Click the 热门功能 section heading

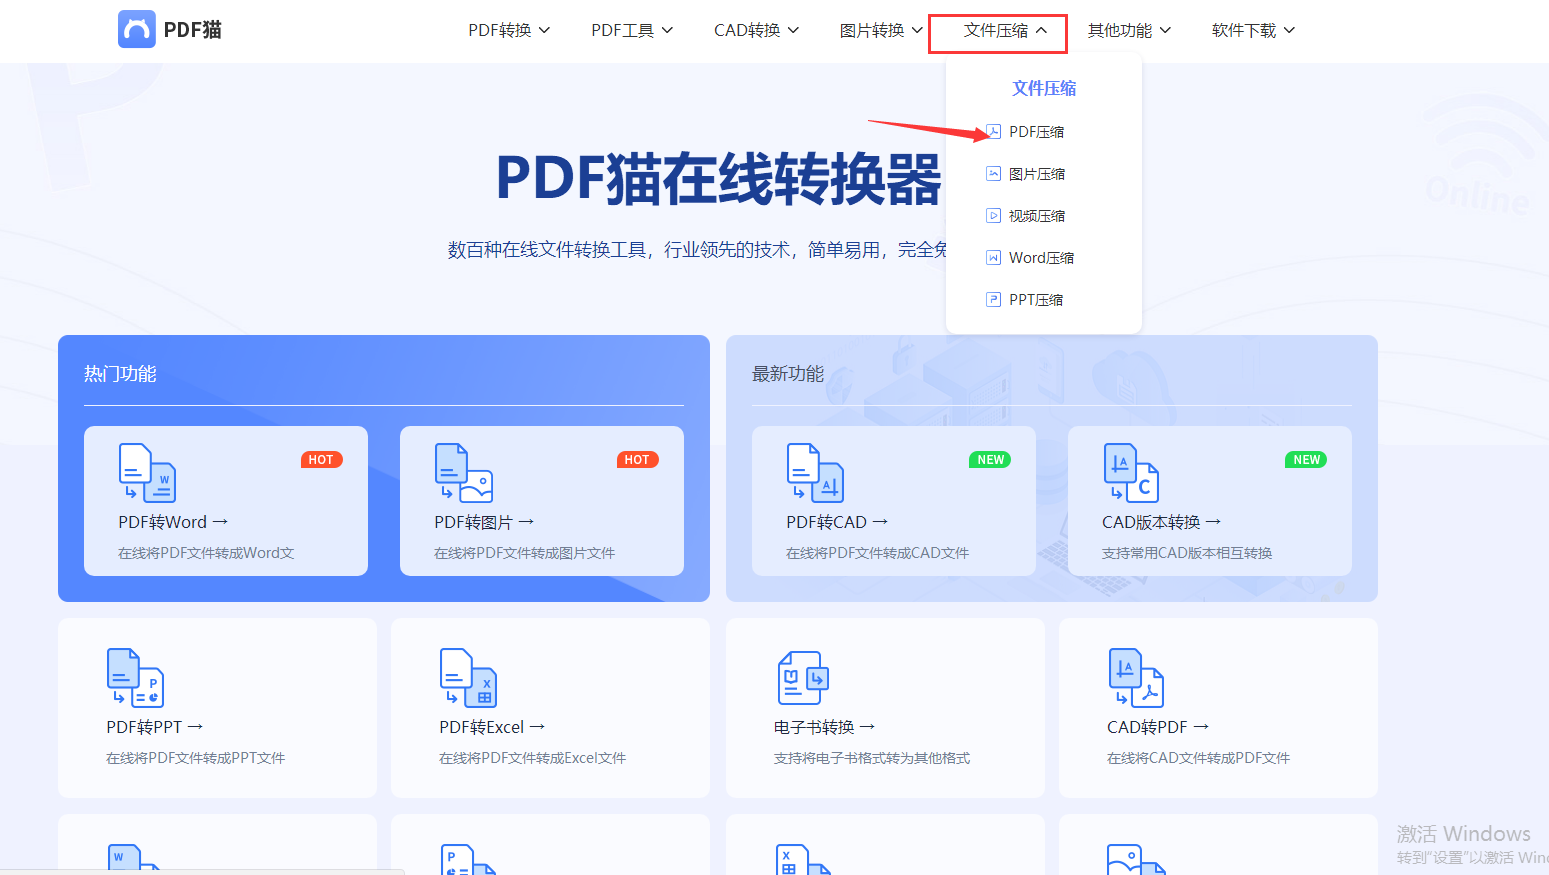[120, 374]
